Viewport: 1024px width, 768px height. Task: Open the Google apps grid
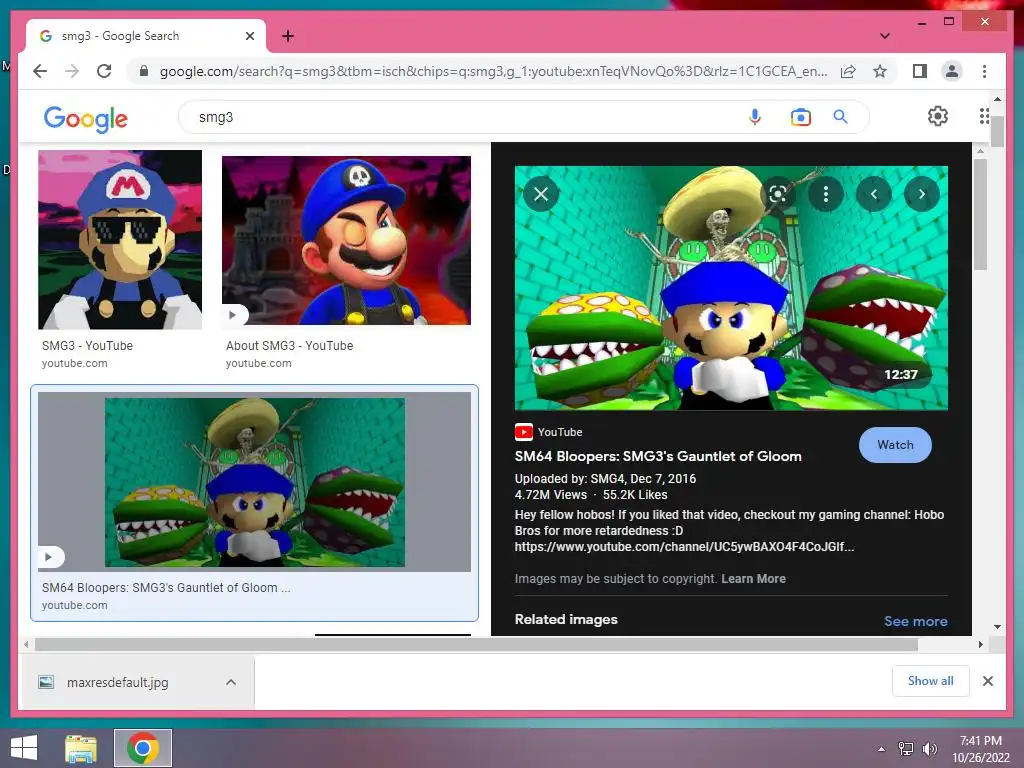click(984, 116)
